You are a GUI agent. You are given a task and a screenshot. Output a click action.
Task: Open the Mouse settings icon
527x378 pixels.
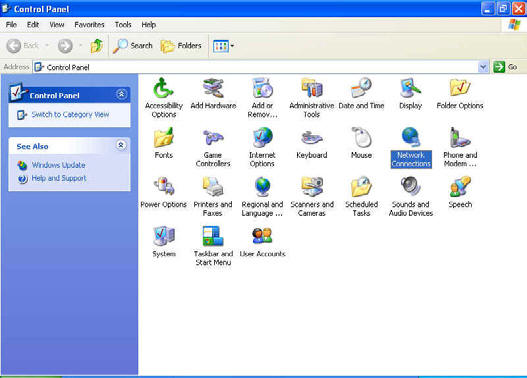click(x=361, y=138)
